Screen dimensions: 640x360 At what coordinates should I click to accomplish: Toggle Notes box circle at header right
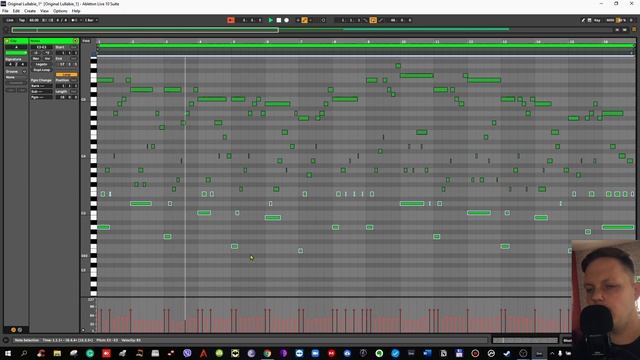tap(76, 41)
